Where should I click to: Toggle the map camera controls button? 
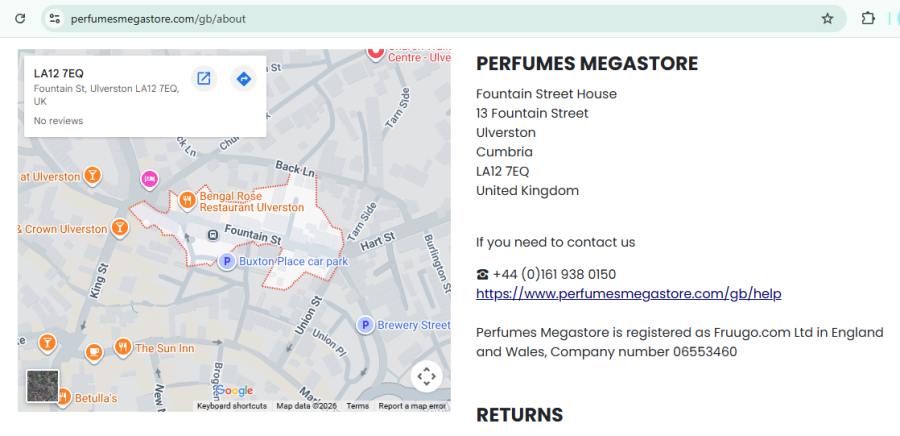(426, 376)
